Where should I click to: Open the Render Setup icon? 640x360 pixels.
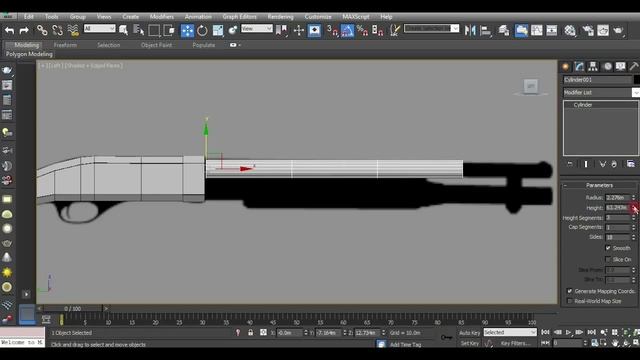tap(588, 30)
